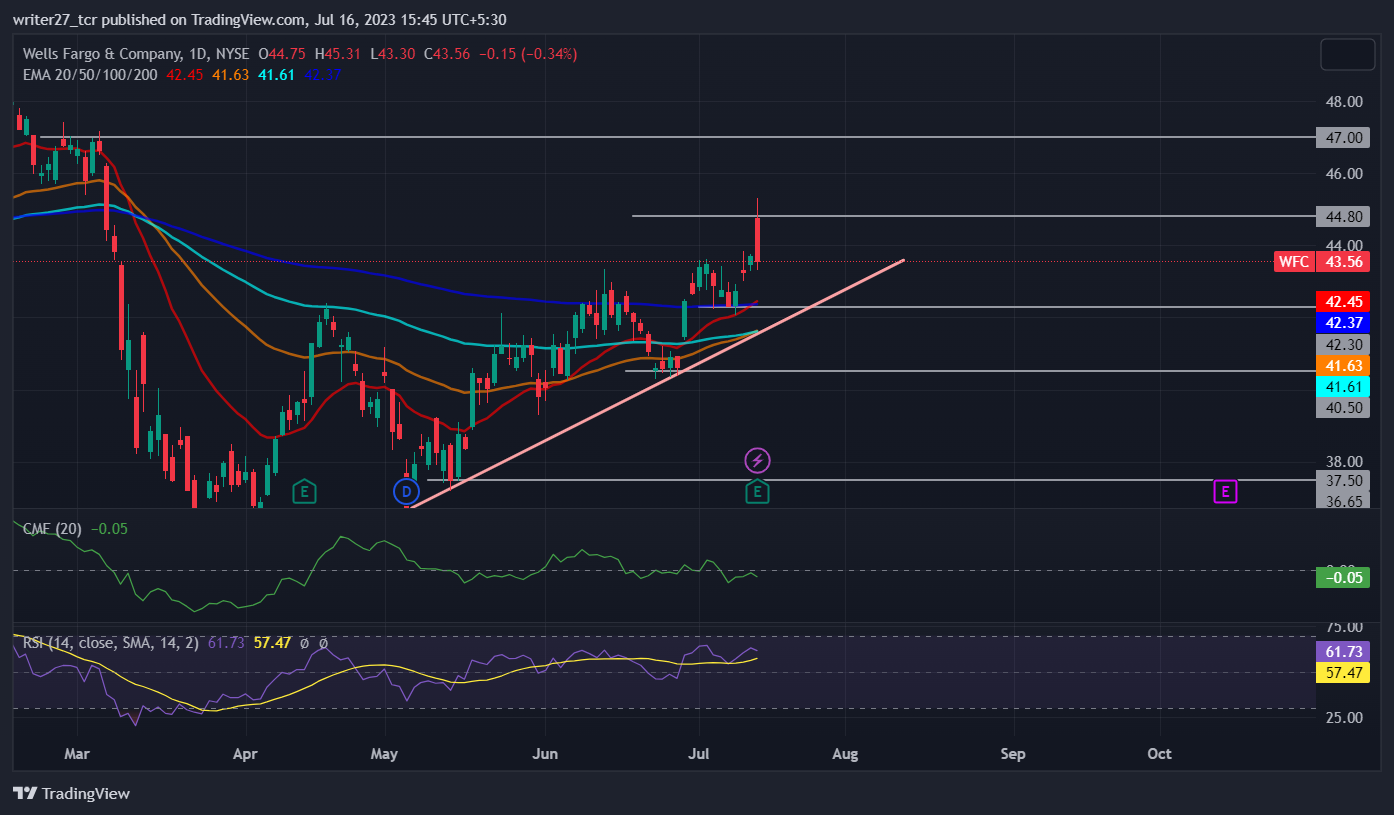Select the pink ascending trendline
Screen dimensions: 1394x815
[657, 383]
